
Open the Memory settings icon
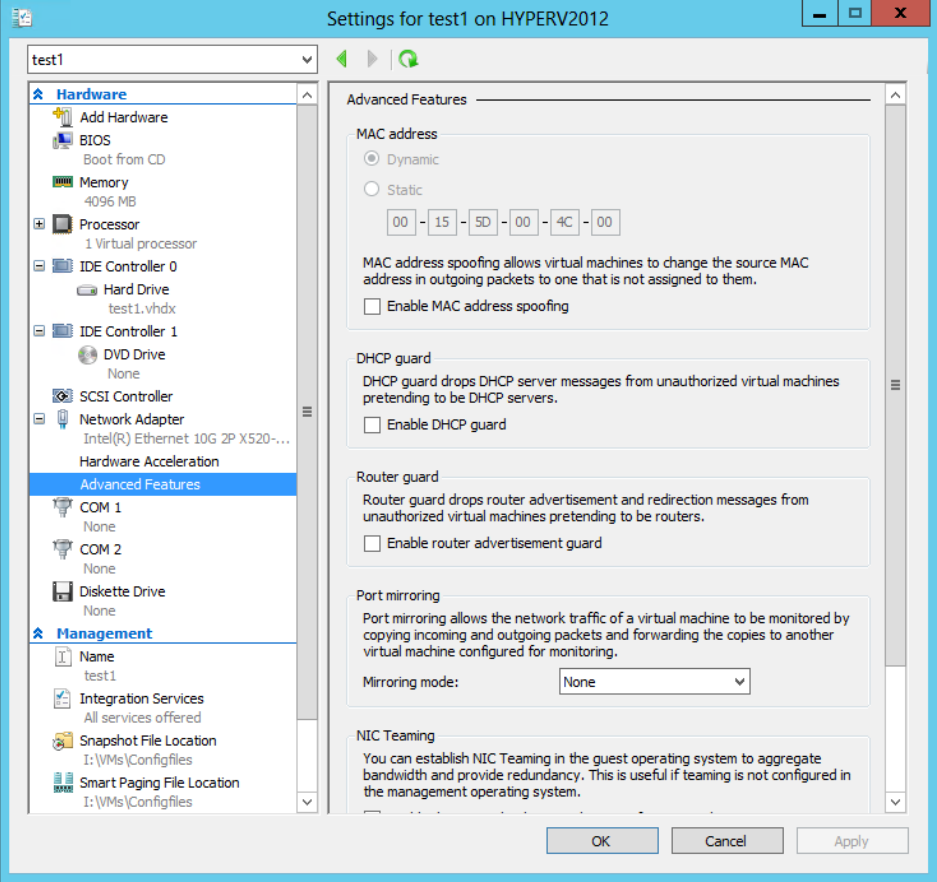tap(62, 182)
